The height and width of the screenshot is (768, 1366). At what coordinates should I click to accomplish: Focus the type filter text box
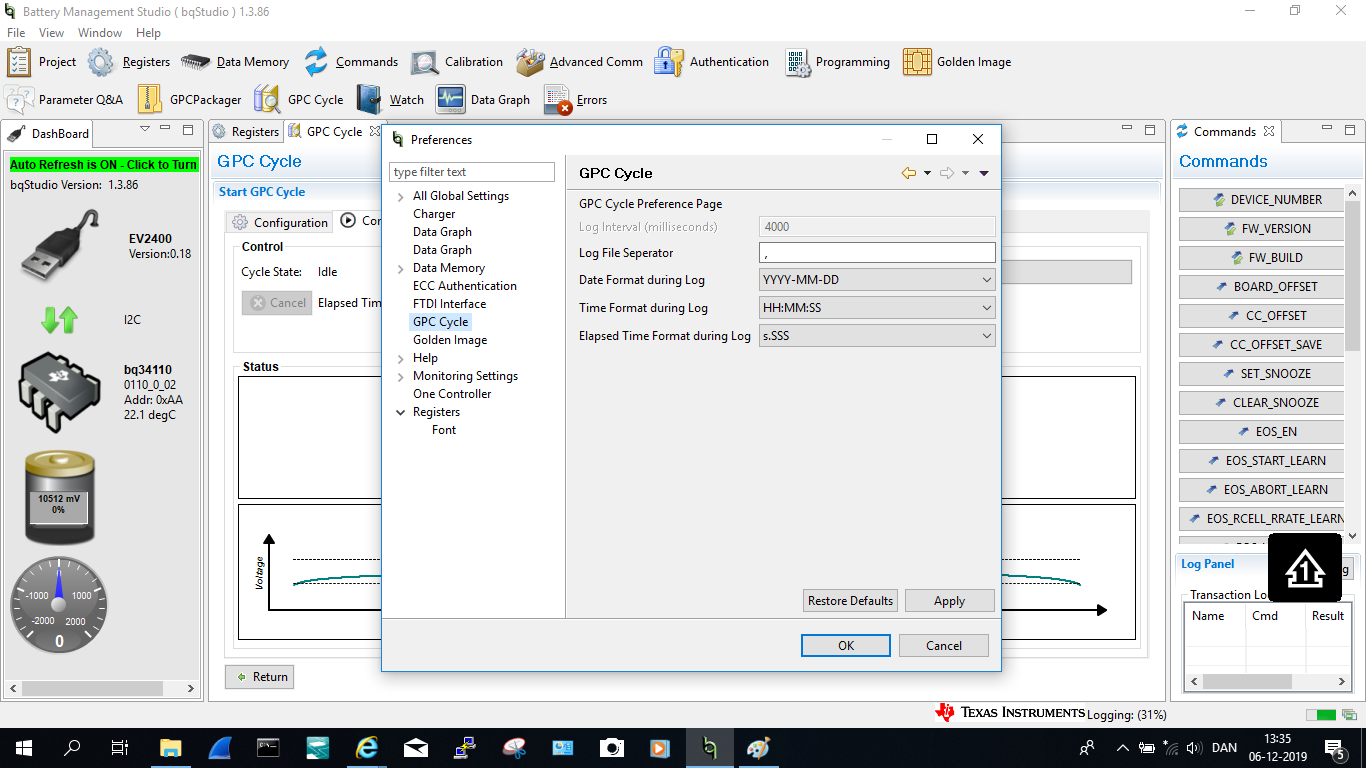pos(472,172)
